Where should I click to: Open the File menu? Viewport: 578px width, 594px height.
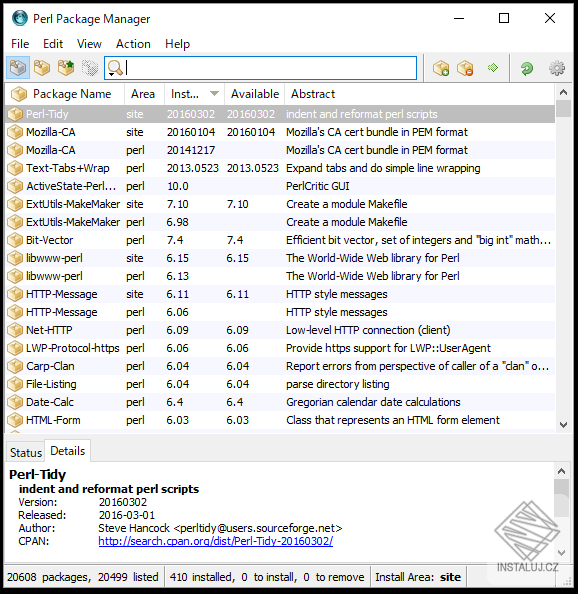(x=20, y=44)
